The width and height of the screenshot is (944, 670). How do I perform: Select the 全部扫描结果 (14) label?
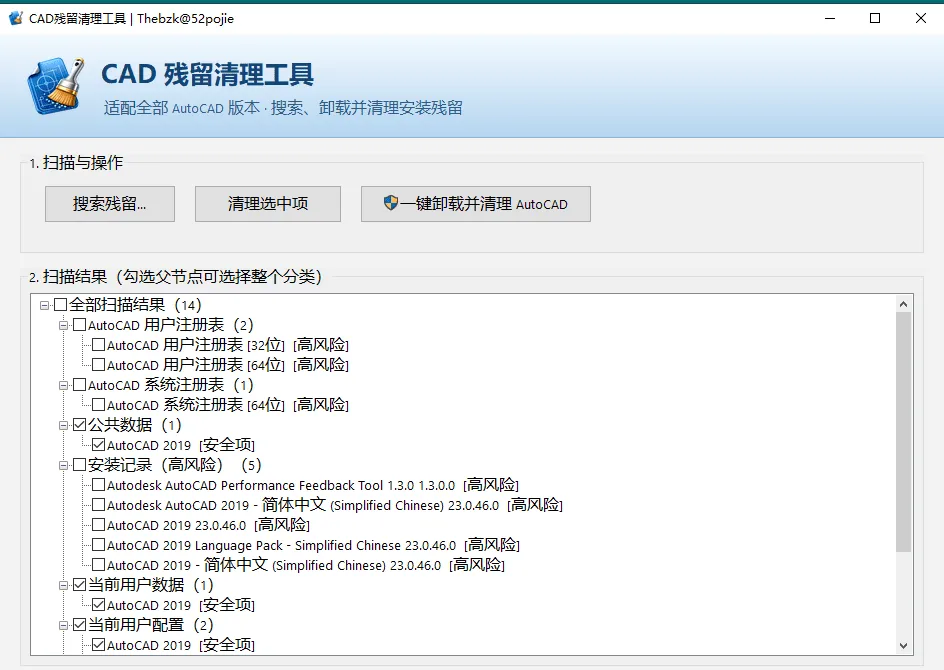click(x=135, y=305)
